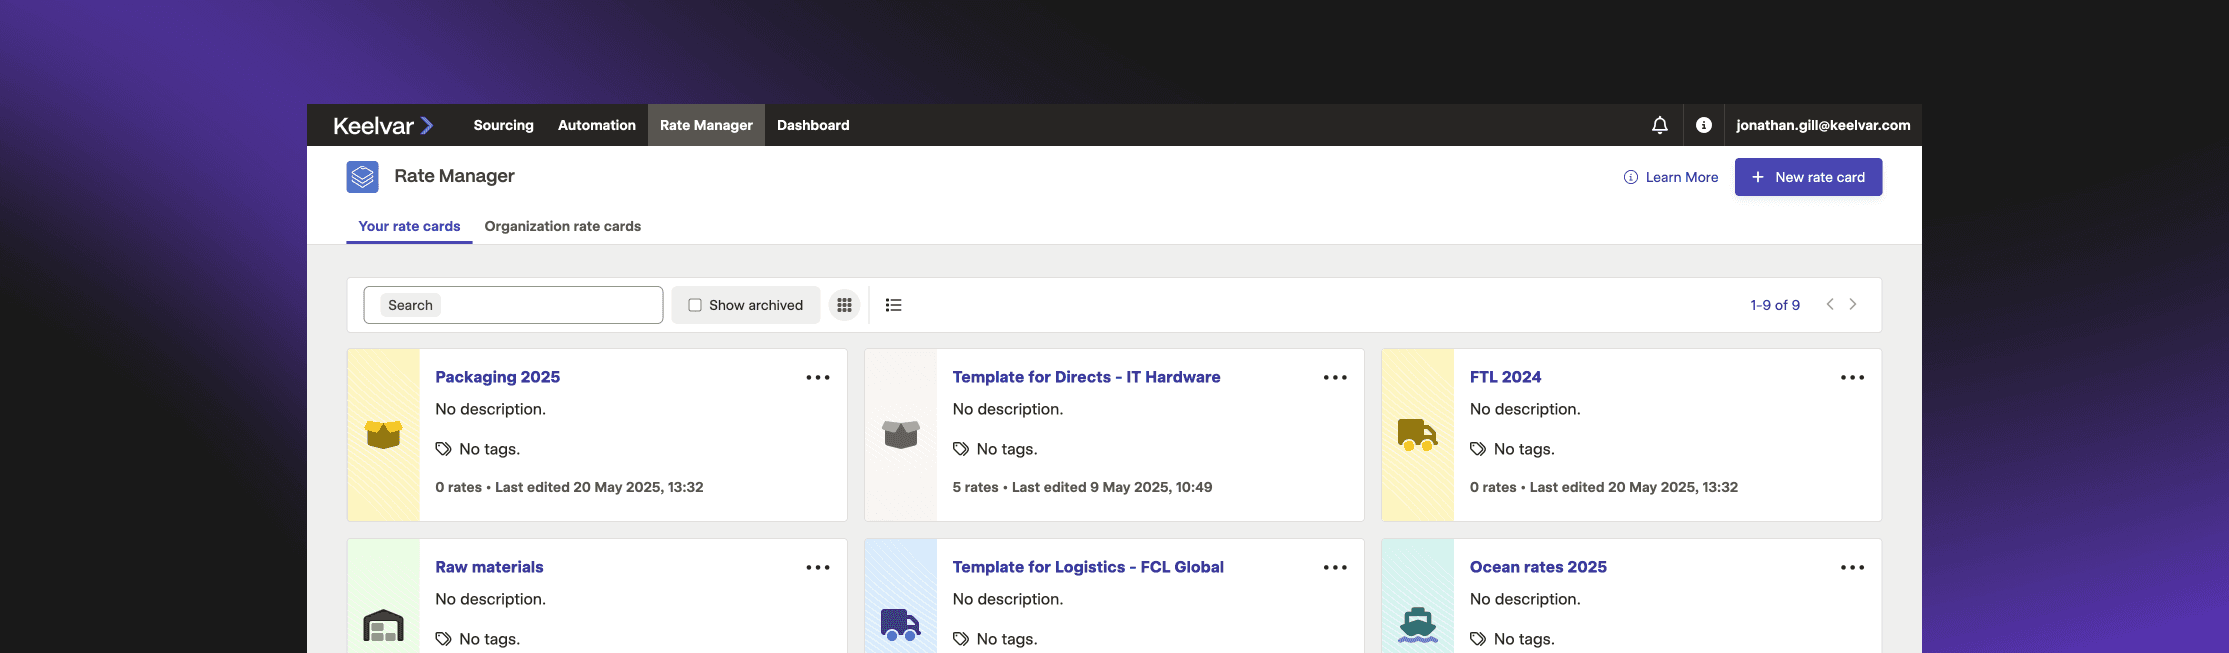
Task: Click the tag icon on Template for Directs
Action: (961, 449)
